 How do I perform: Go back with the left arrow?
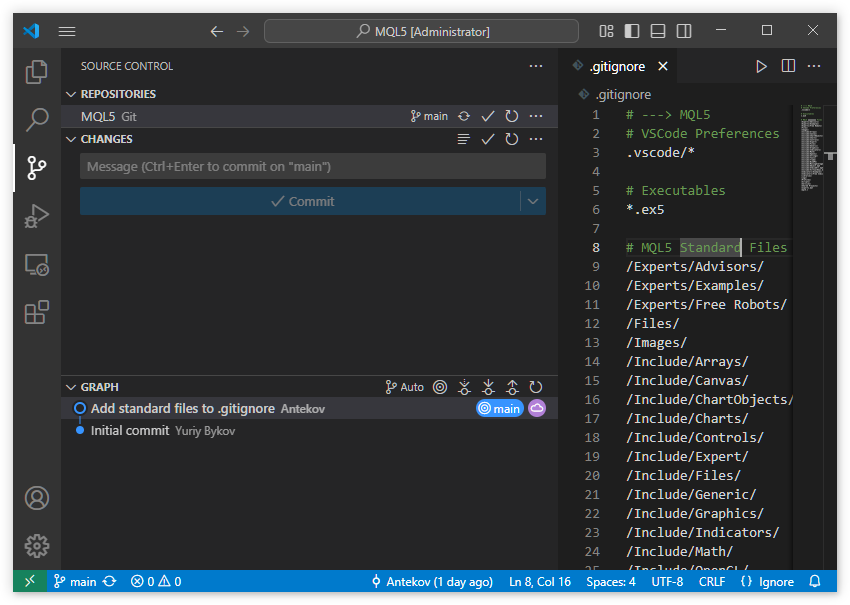[217, 31]
